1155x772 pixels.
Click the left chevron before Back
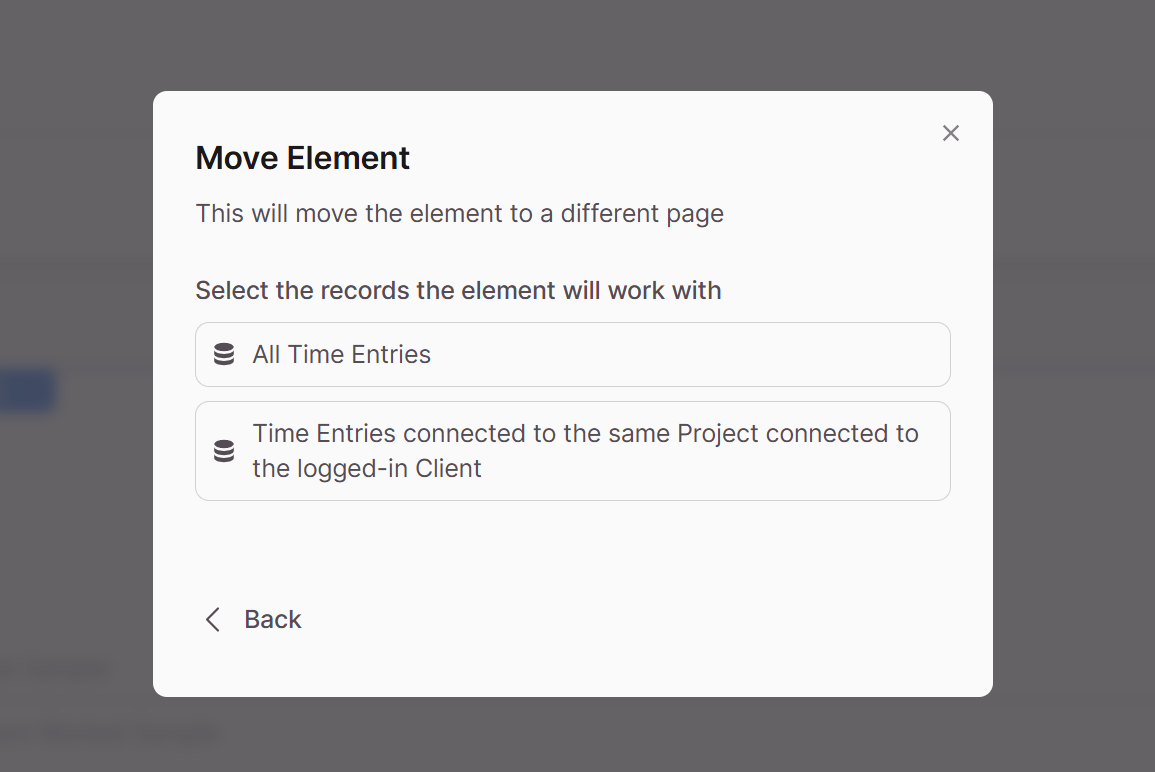click(213, 620)
